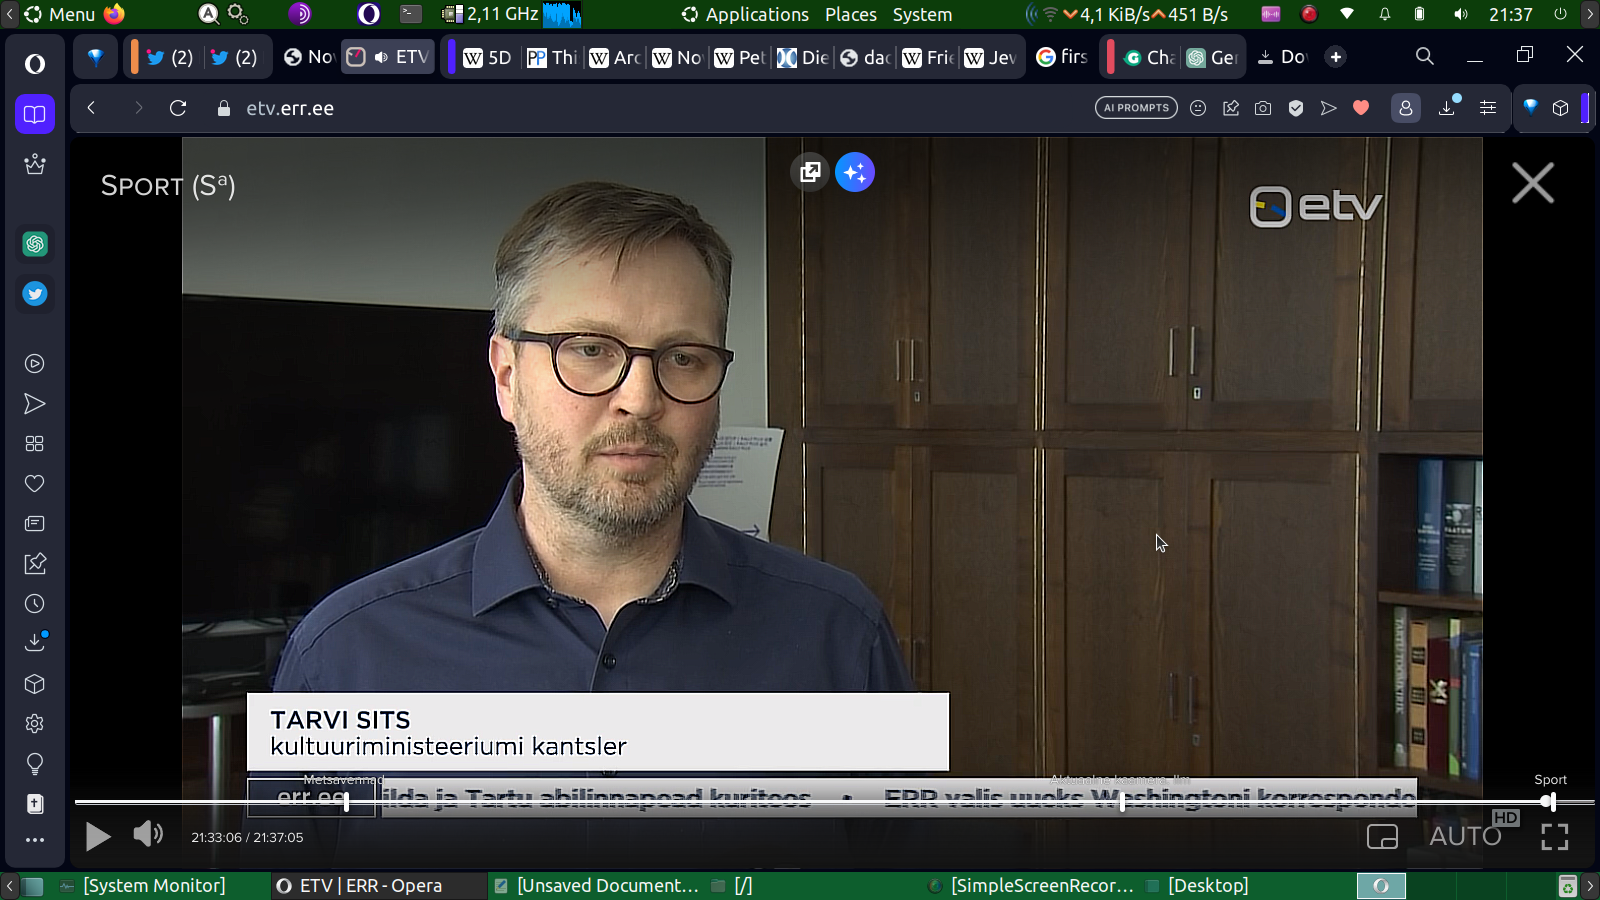Open the ad blocker shield icon

click(1296, 108)
